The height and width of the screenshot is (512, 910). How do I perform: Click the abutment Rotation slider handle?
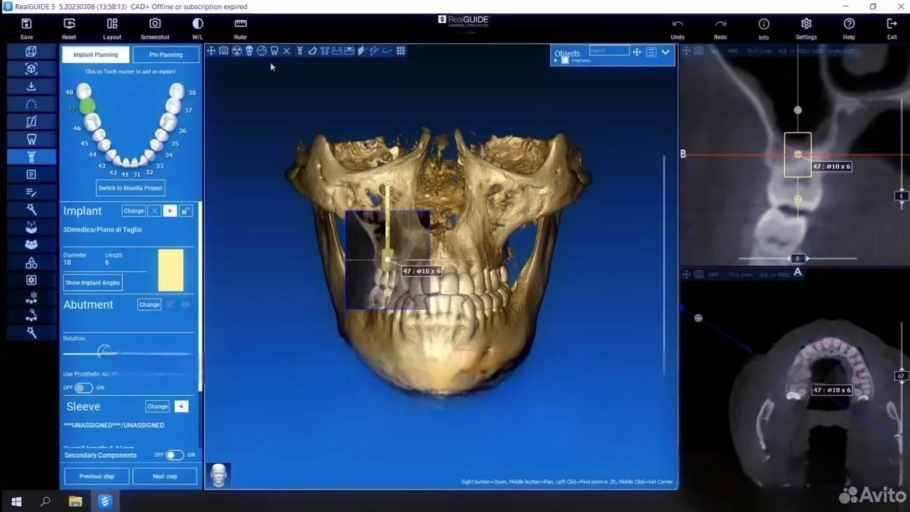coord(104,351)
